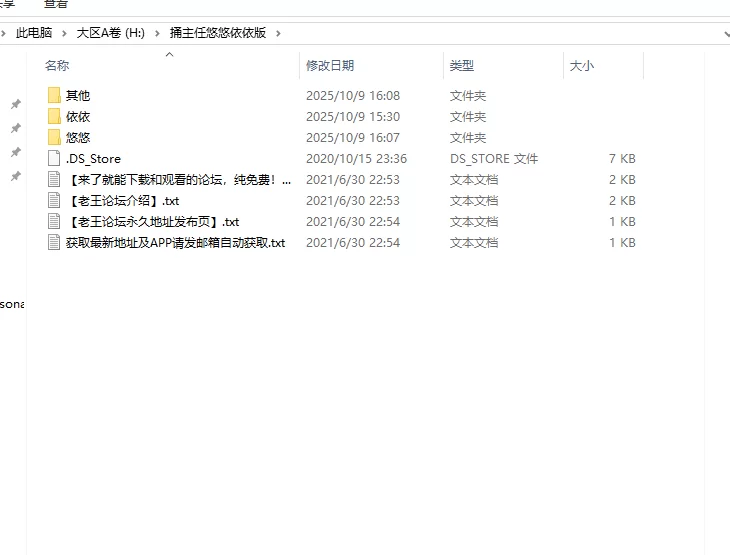Expand chevron after 捅主任悠悠依依版 in address bar
730x555 pixels.
click(278, 33)
